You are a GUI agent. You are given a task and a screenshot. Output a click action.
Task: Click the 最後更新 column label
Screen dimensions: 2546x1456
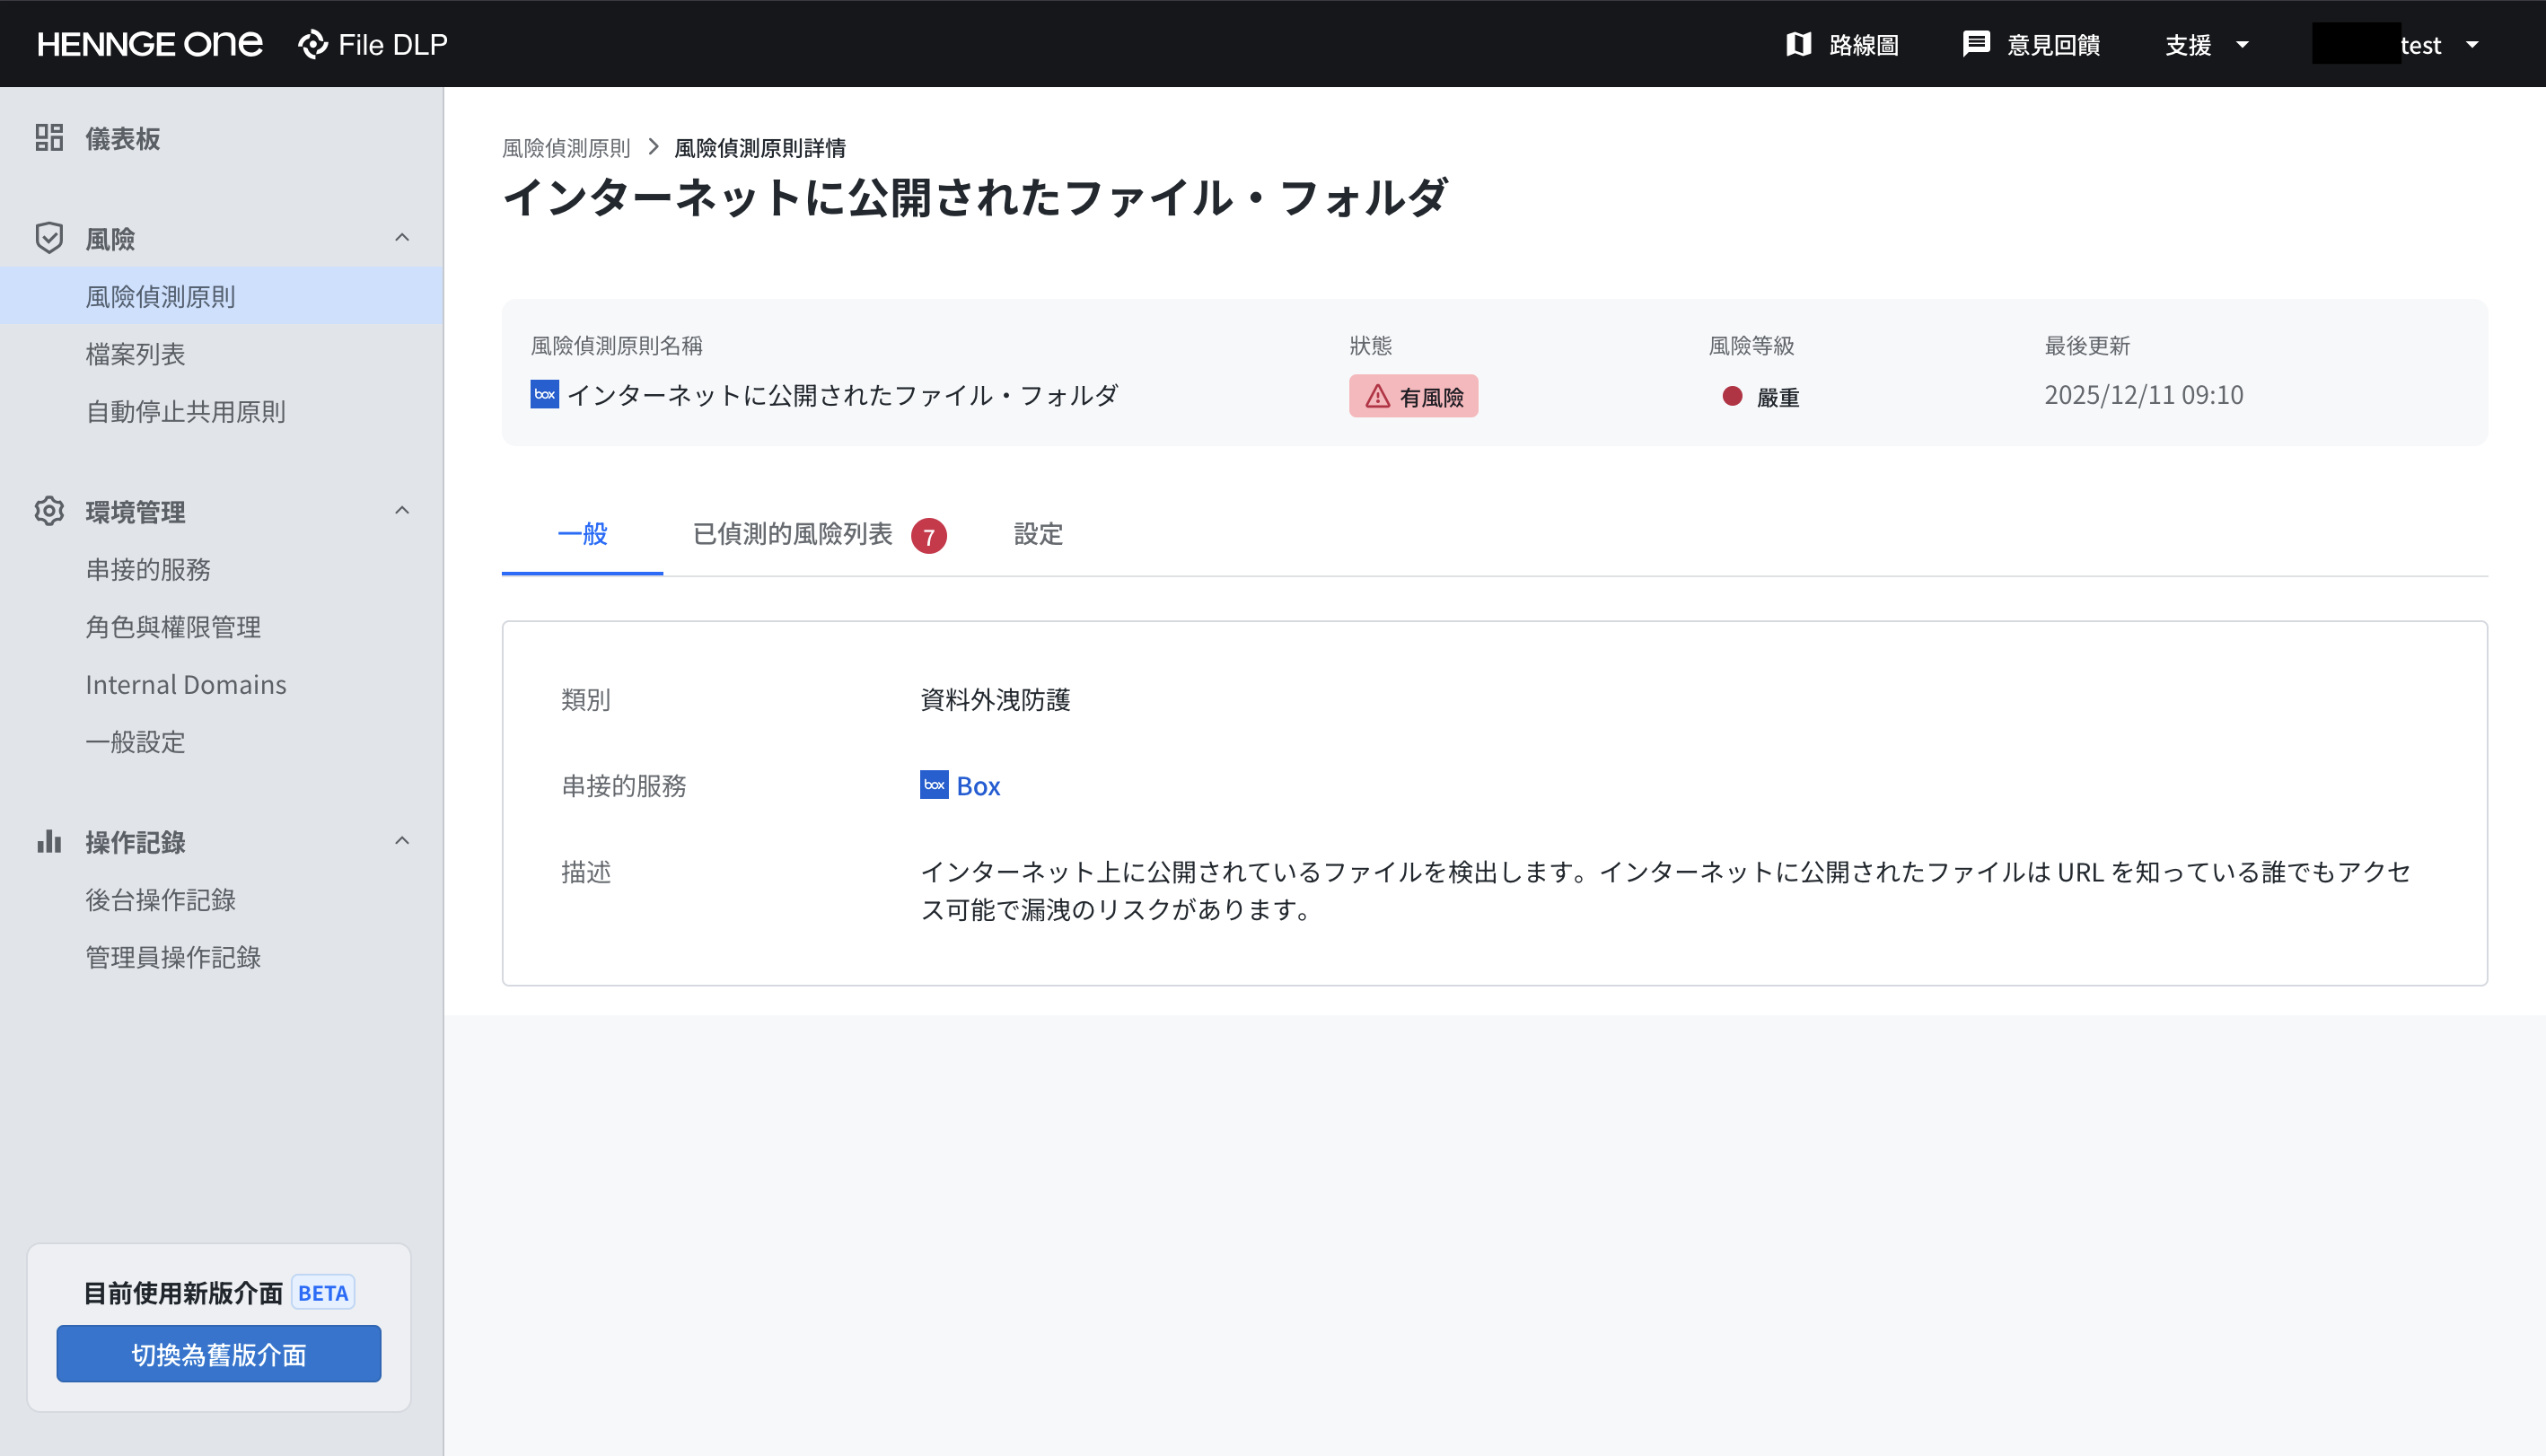coord(2087,346)
